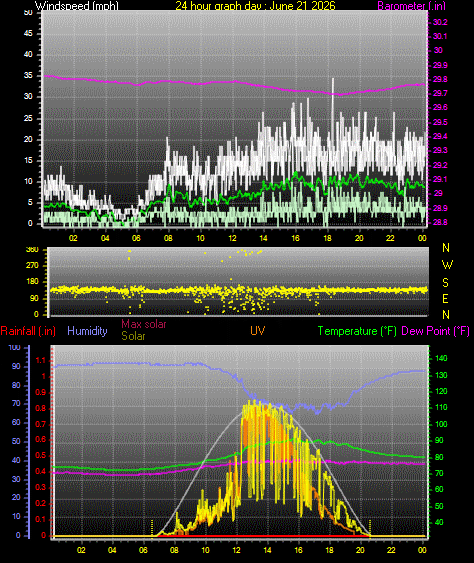Click the "29.1" barometer axis value
Image resolution: width=474 pixels, height=563 pixels.
pyautogui.click(x=440, y=179)
